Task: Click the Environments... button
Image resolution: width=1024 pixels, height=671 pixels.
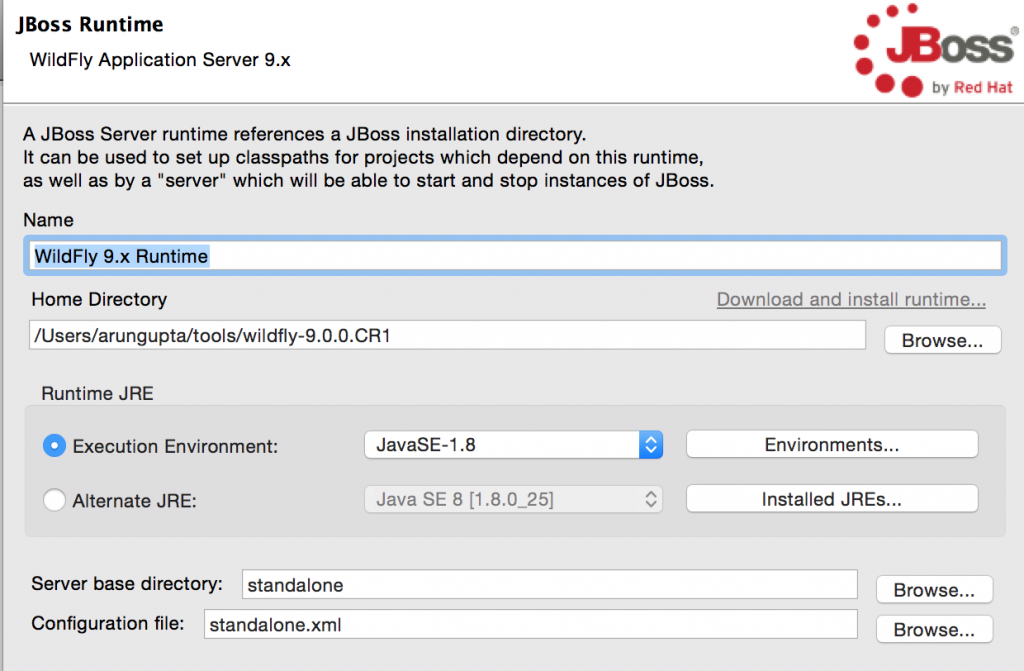Action: pos(832,445)
